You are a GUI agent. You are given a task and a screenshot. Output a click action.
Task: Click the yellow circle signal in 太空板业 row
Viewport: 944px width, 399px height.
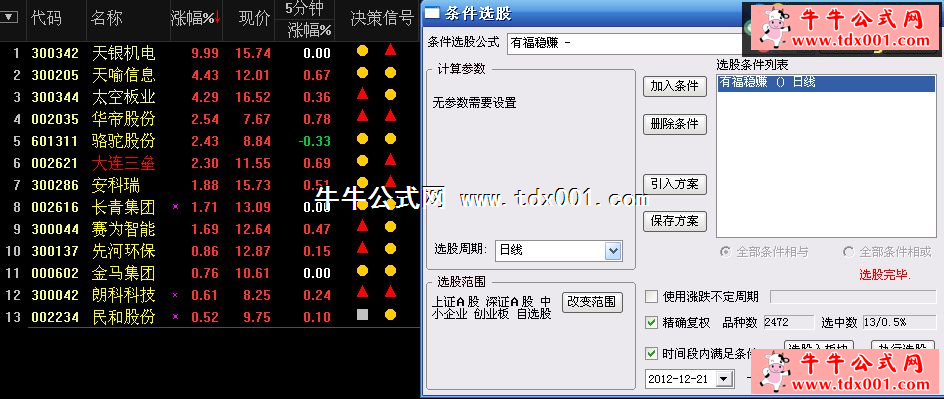click(x=390, y=94)
